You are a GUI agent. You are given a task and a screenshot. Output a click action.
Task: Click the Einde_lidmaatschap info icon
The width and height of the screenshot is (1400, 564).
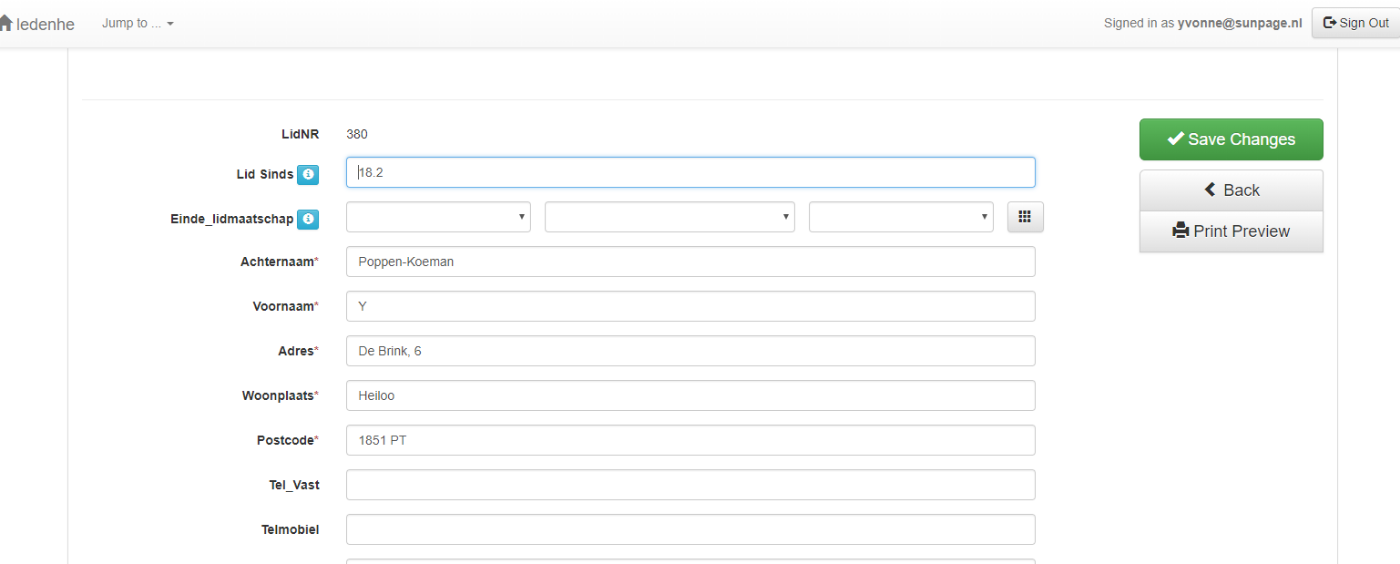(308, 219)
